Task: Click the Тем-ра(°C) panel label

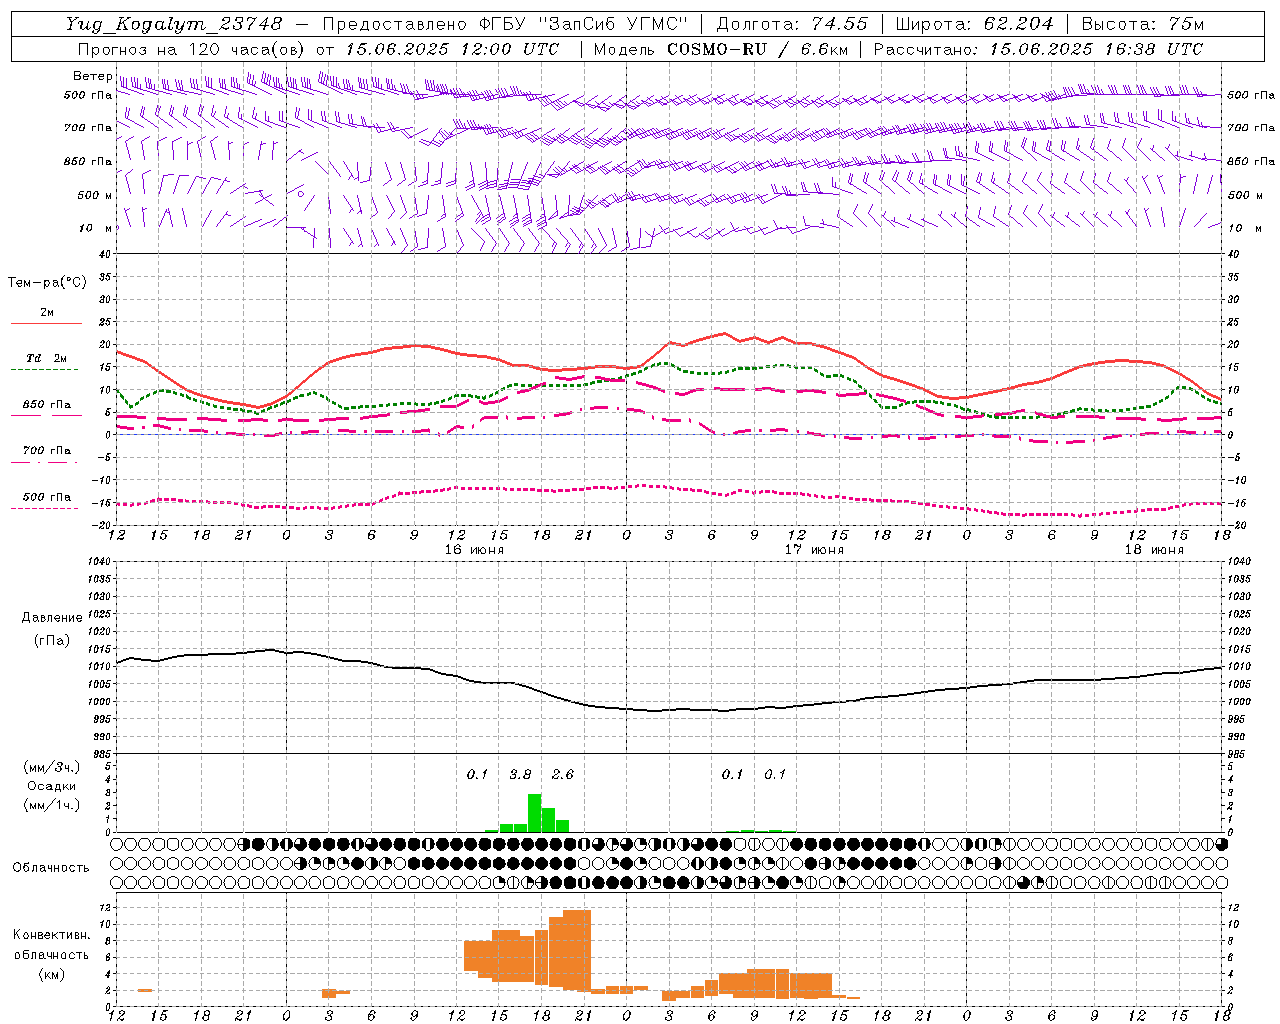Action: tap(47, 283)
